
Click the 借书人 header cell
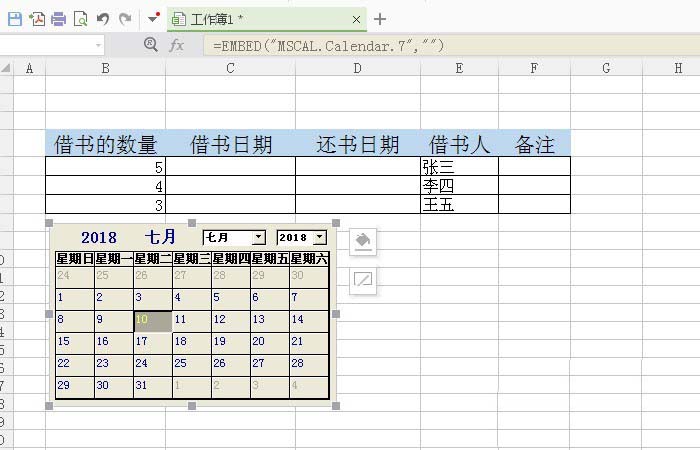pos(459,143)
